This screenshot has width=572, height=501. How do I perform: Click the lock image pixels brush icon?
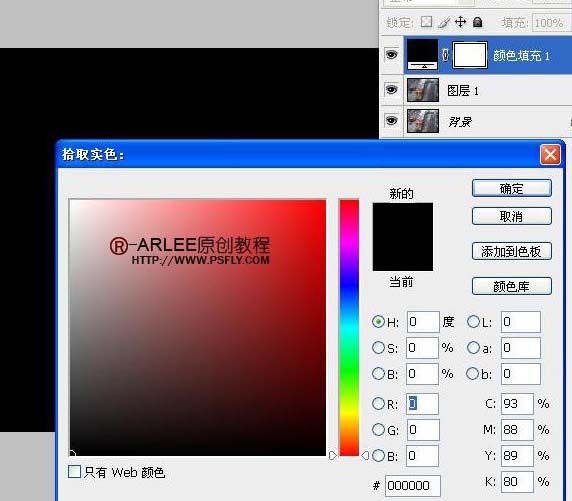click(x=444, y=23)
